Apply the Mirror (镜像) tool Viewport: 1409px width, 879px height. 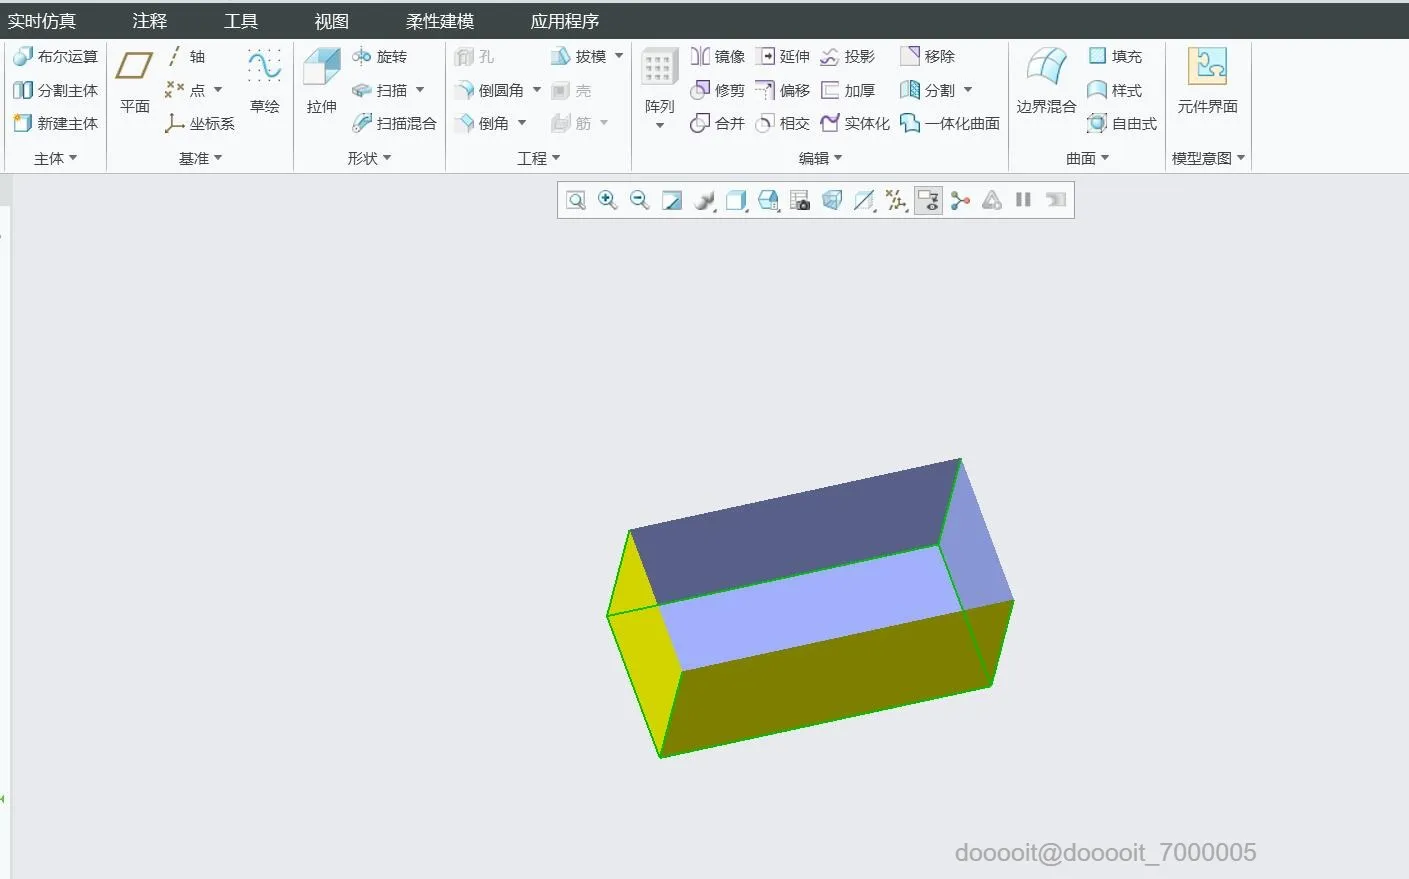point(718,57)
